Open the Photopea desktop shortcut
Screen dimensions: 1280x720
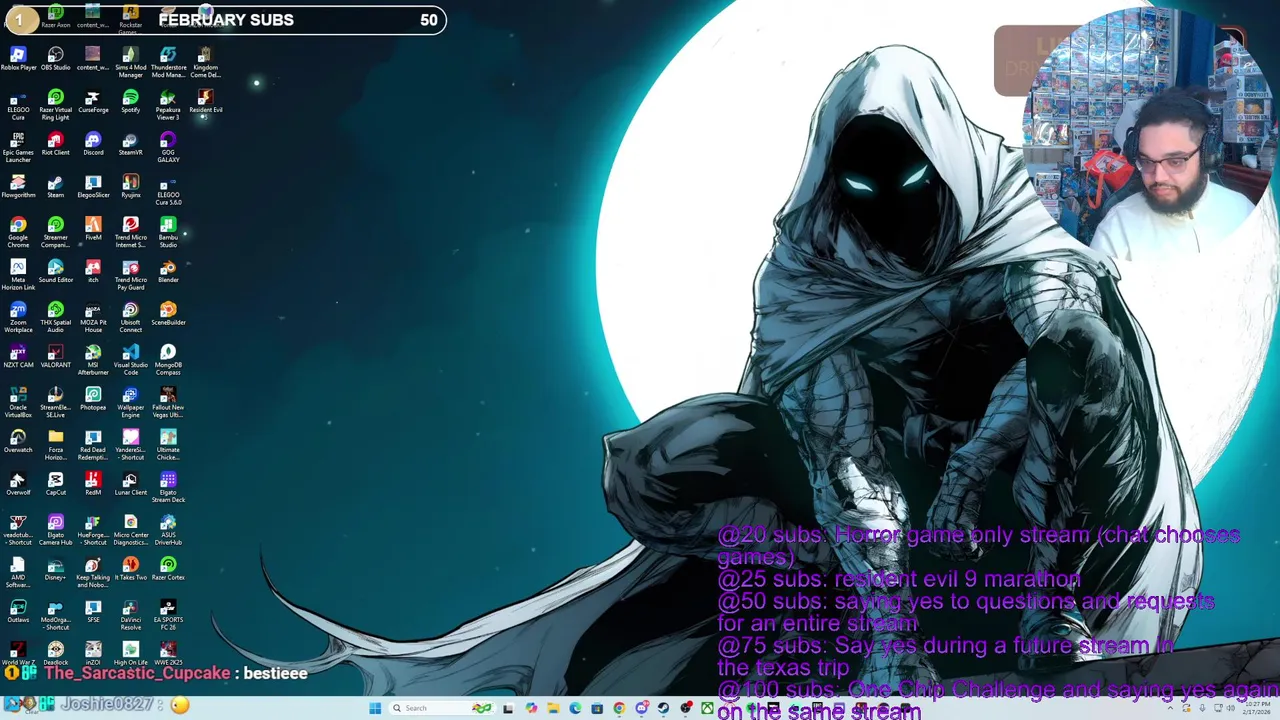tap(93, 399)
